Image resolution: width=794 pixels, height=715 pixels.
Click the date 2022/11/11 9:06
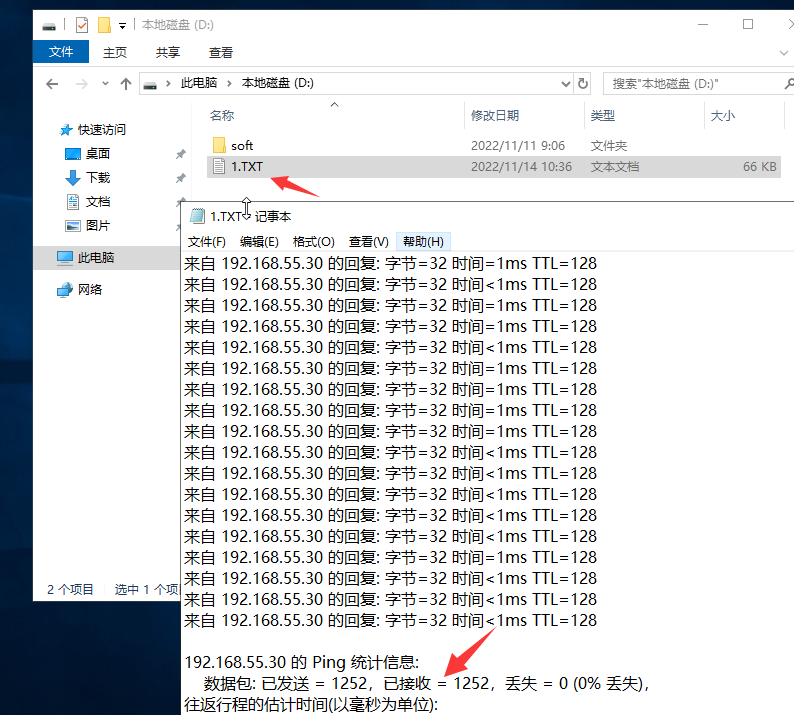518,146
